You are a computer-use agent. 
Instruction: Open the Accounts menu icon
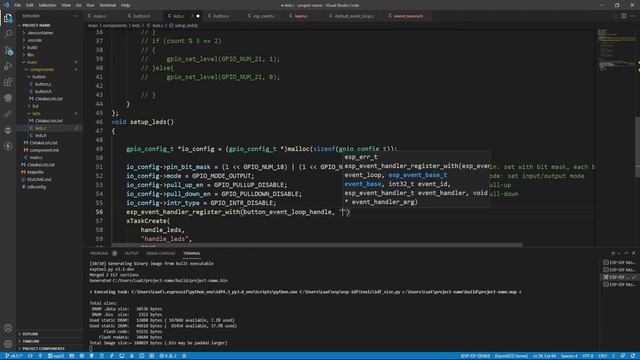click(8, 328)
